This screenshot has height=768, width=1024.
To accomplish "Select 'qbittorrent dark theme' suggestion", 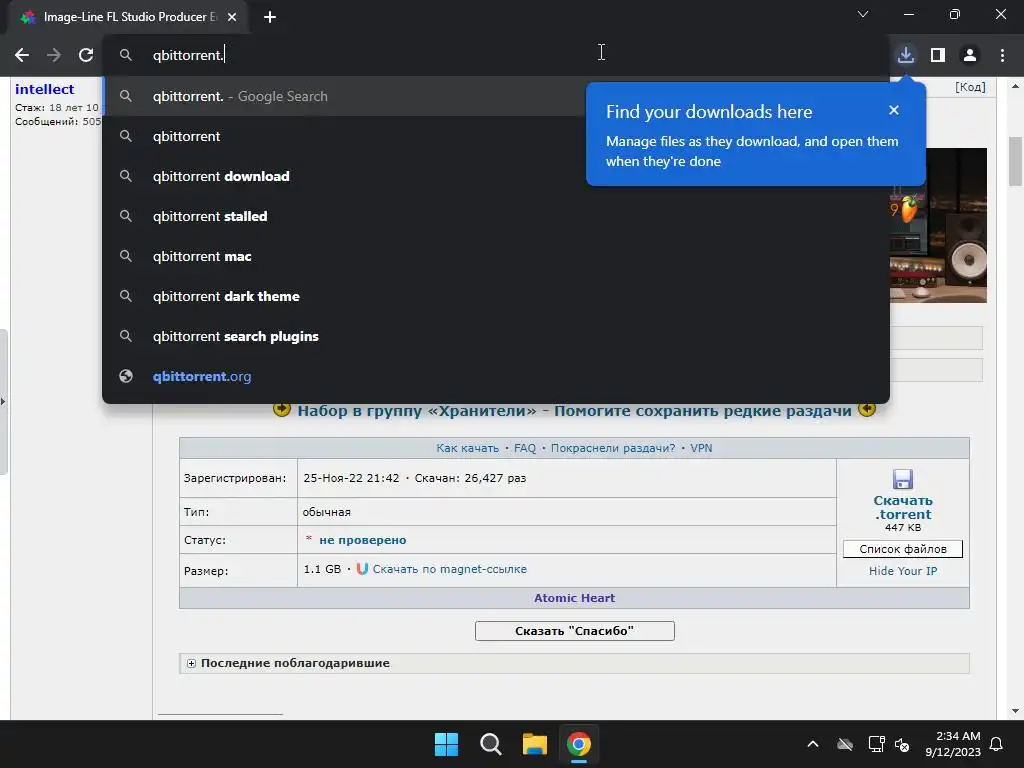I will click(496, 296).
